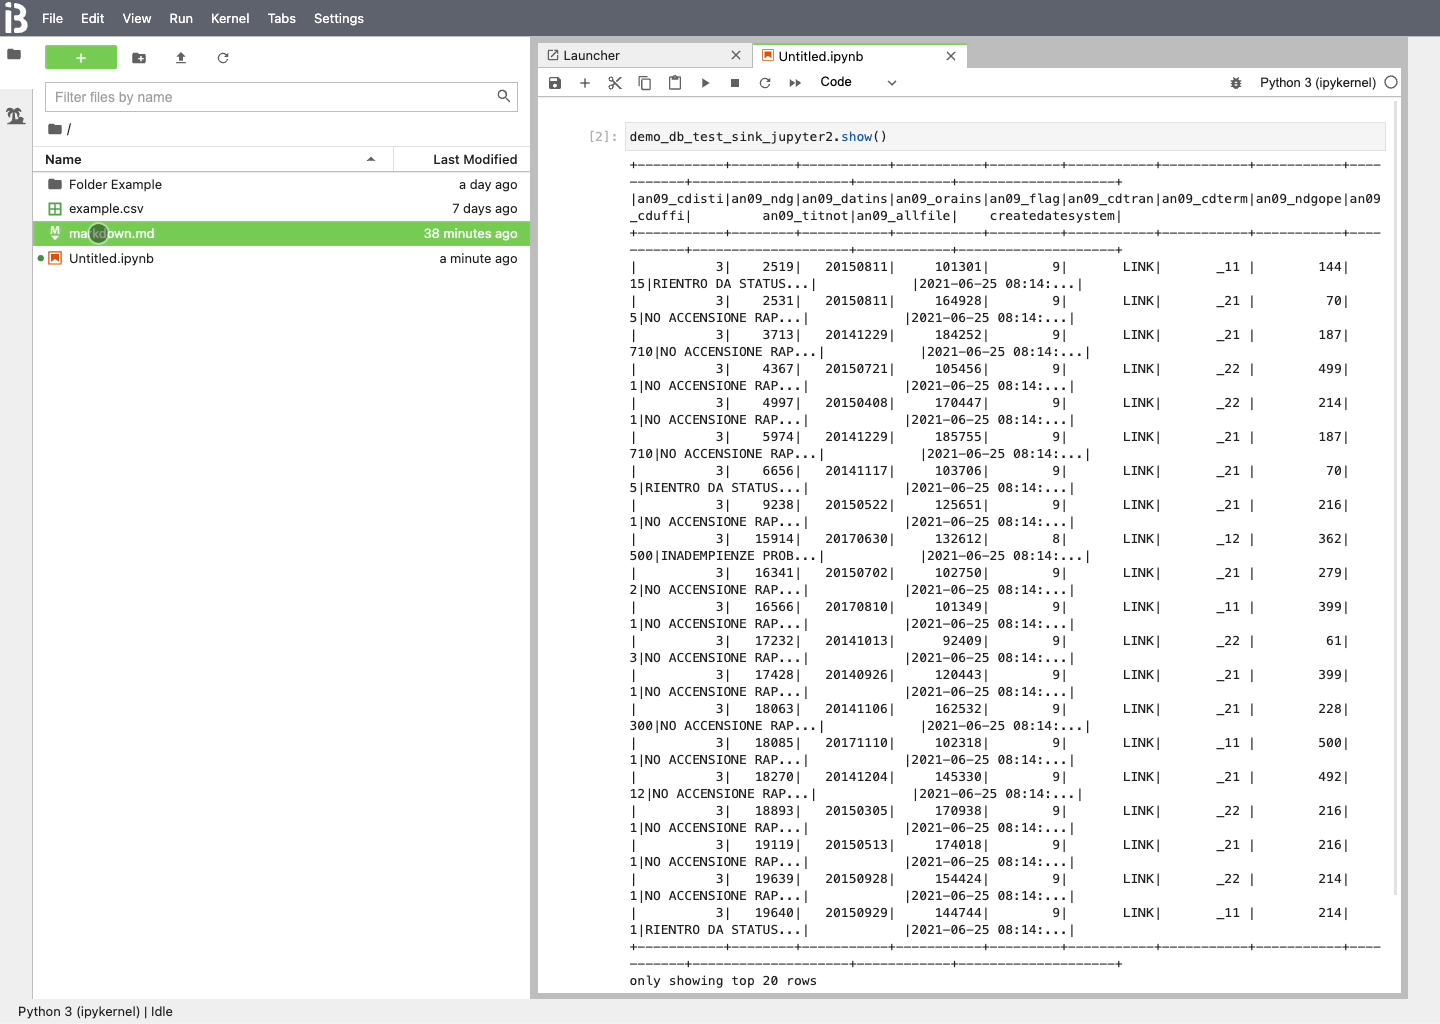Sort files by the Name column arrow

(371, 159)
